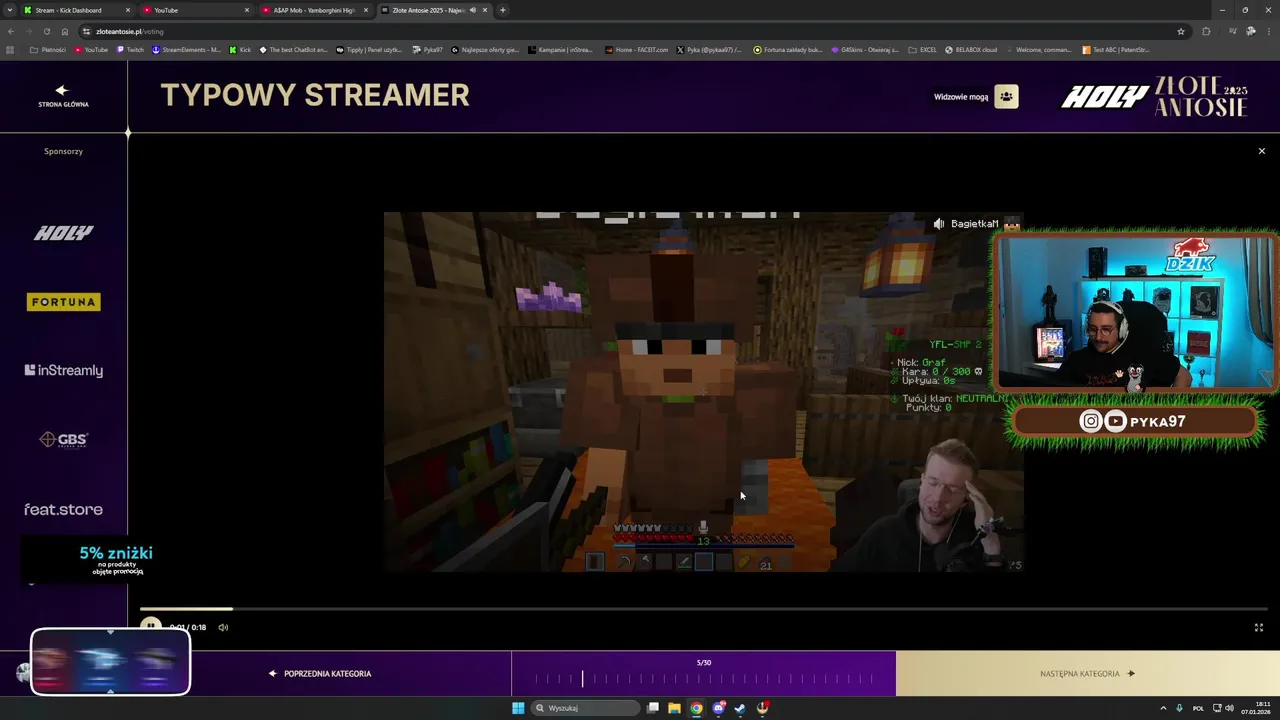Image resolution: width=1280 pixels, height=720 pixels.
Task: Click the HOLY Złote Antosie 2025 logo
Action: [x=1154, y=96]
